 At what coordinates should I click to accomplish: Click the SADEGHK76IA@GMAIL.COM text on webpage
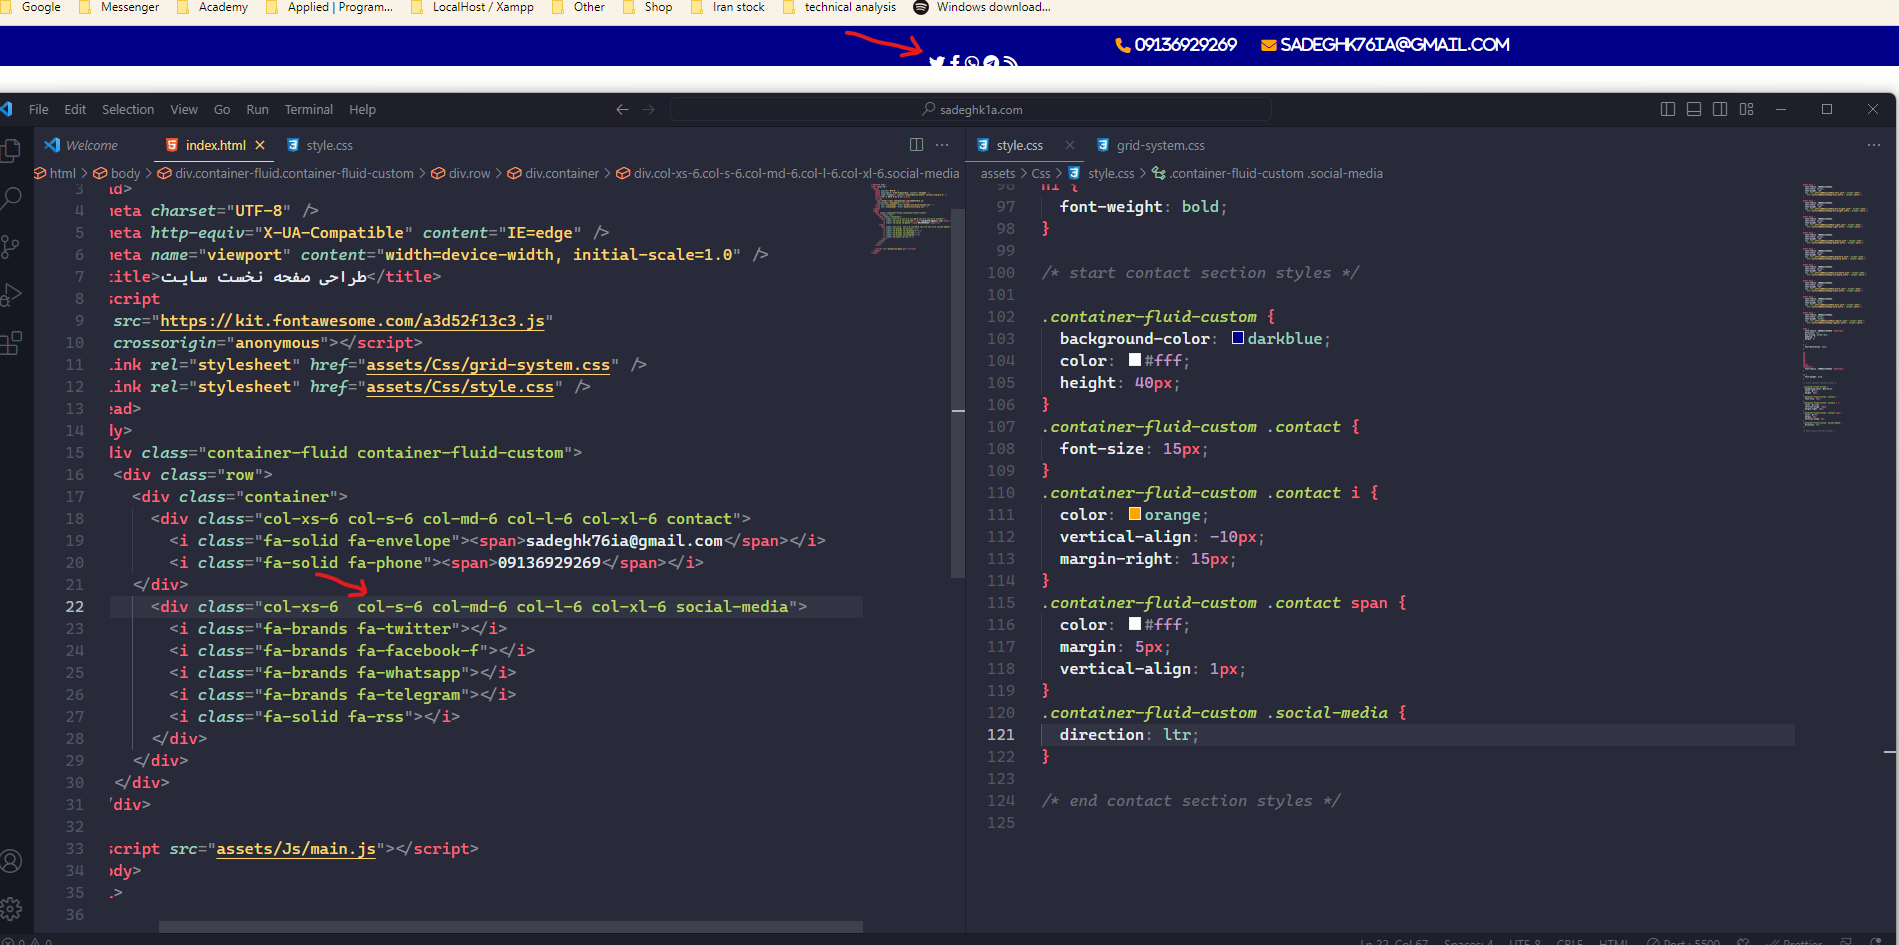pyautogui.click(x=1395, y=45)
